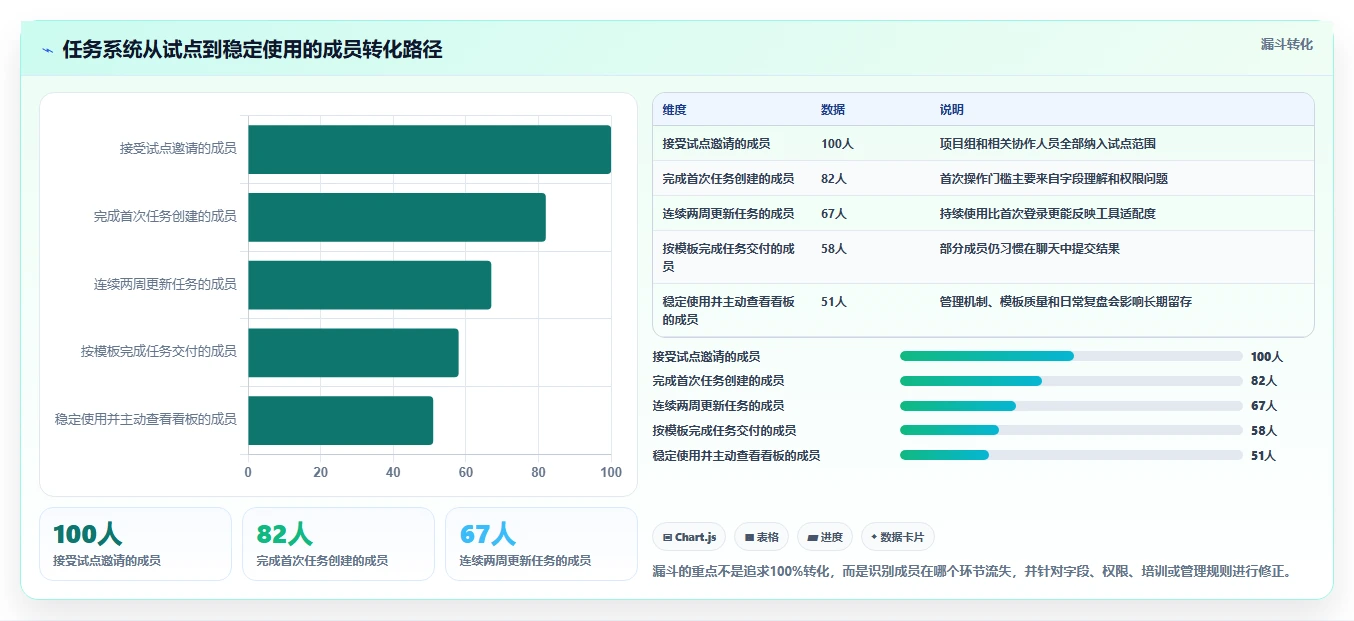Click table cell 连续两周更新任务的成员
Image resolution: width=1354 pixels, height=621 pixels.
click(x=728, y=214)
